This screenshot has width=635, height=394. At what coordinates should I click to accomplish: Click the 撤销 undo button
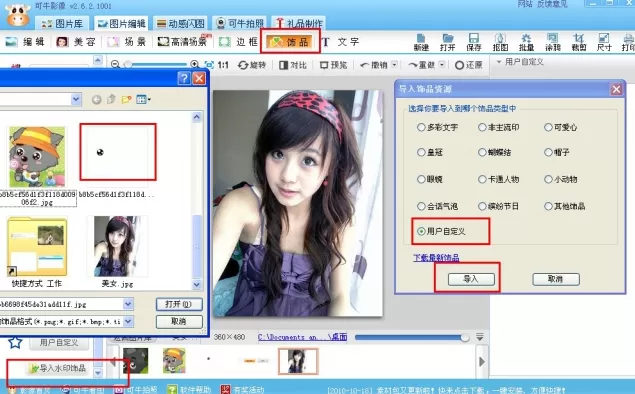[374, 65]
